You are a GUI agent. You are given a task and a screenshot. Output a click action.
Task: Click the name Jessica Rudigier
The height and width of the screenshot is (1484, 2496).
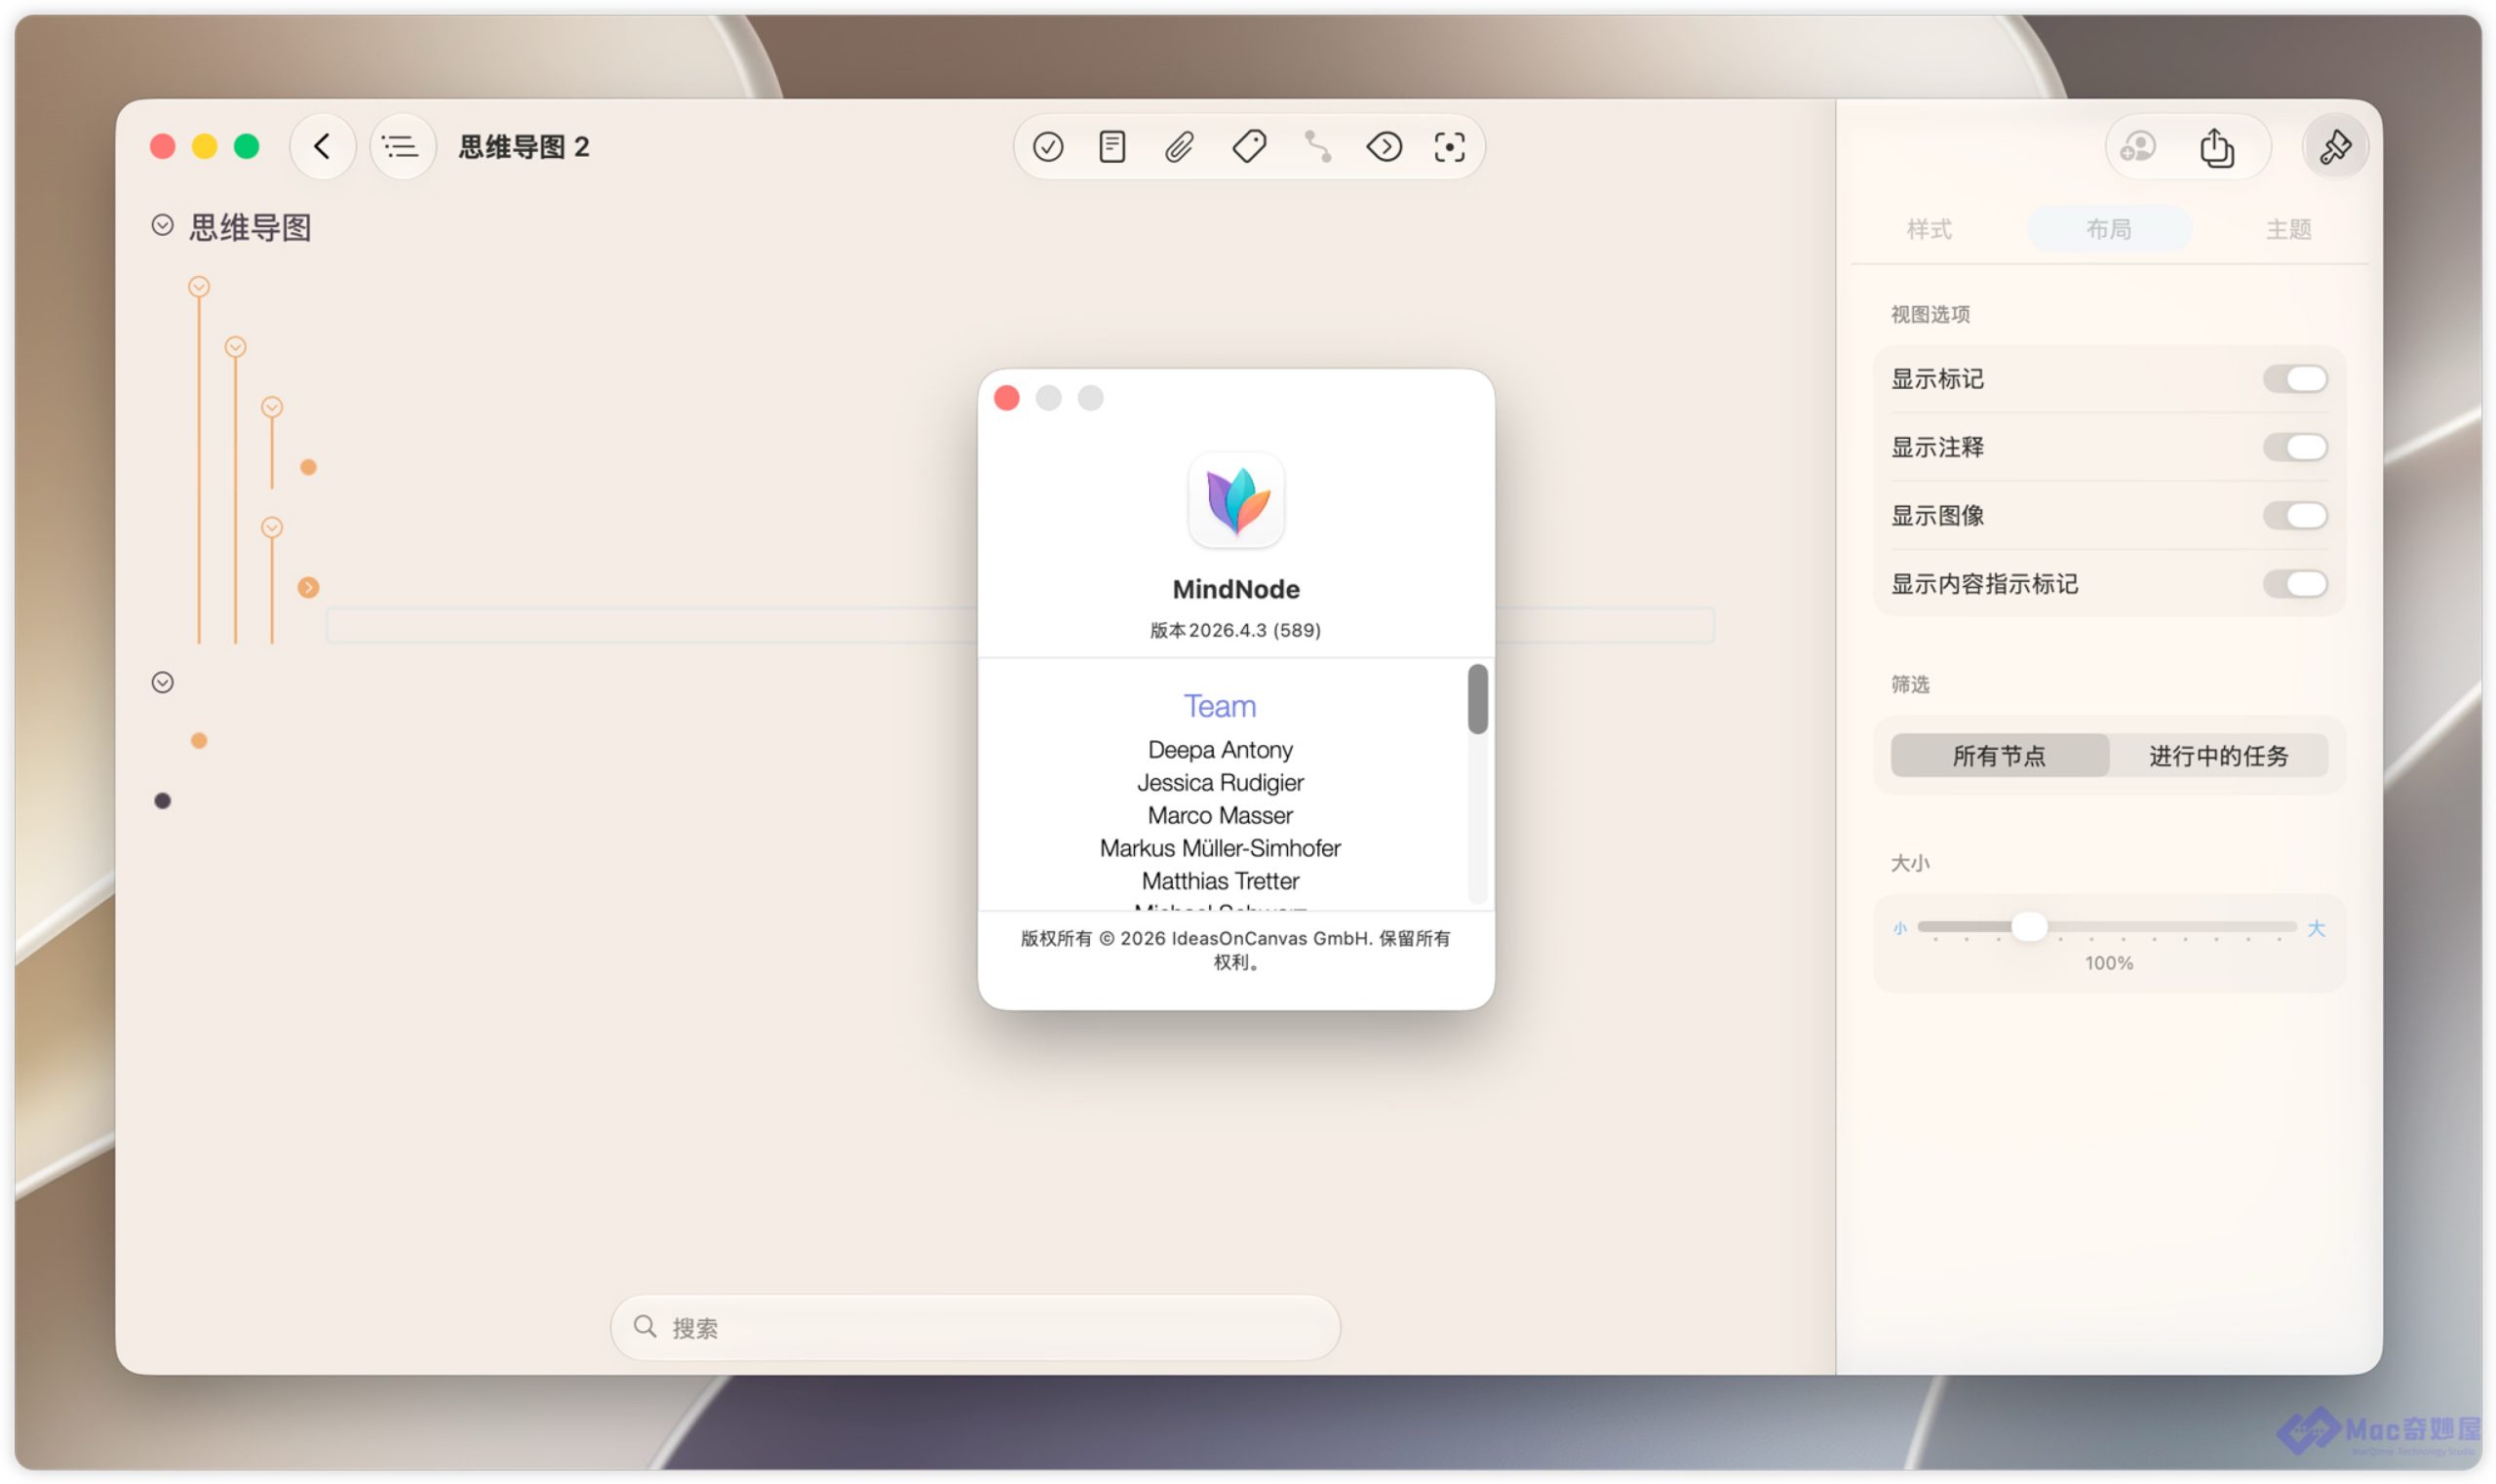[1220, 783]
